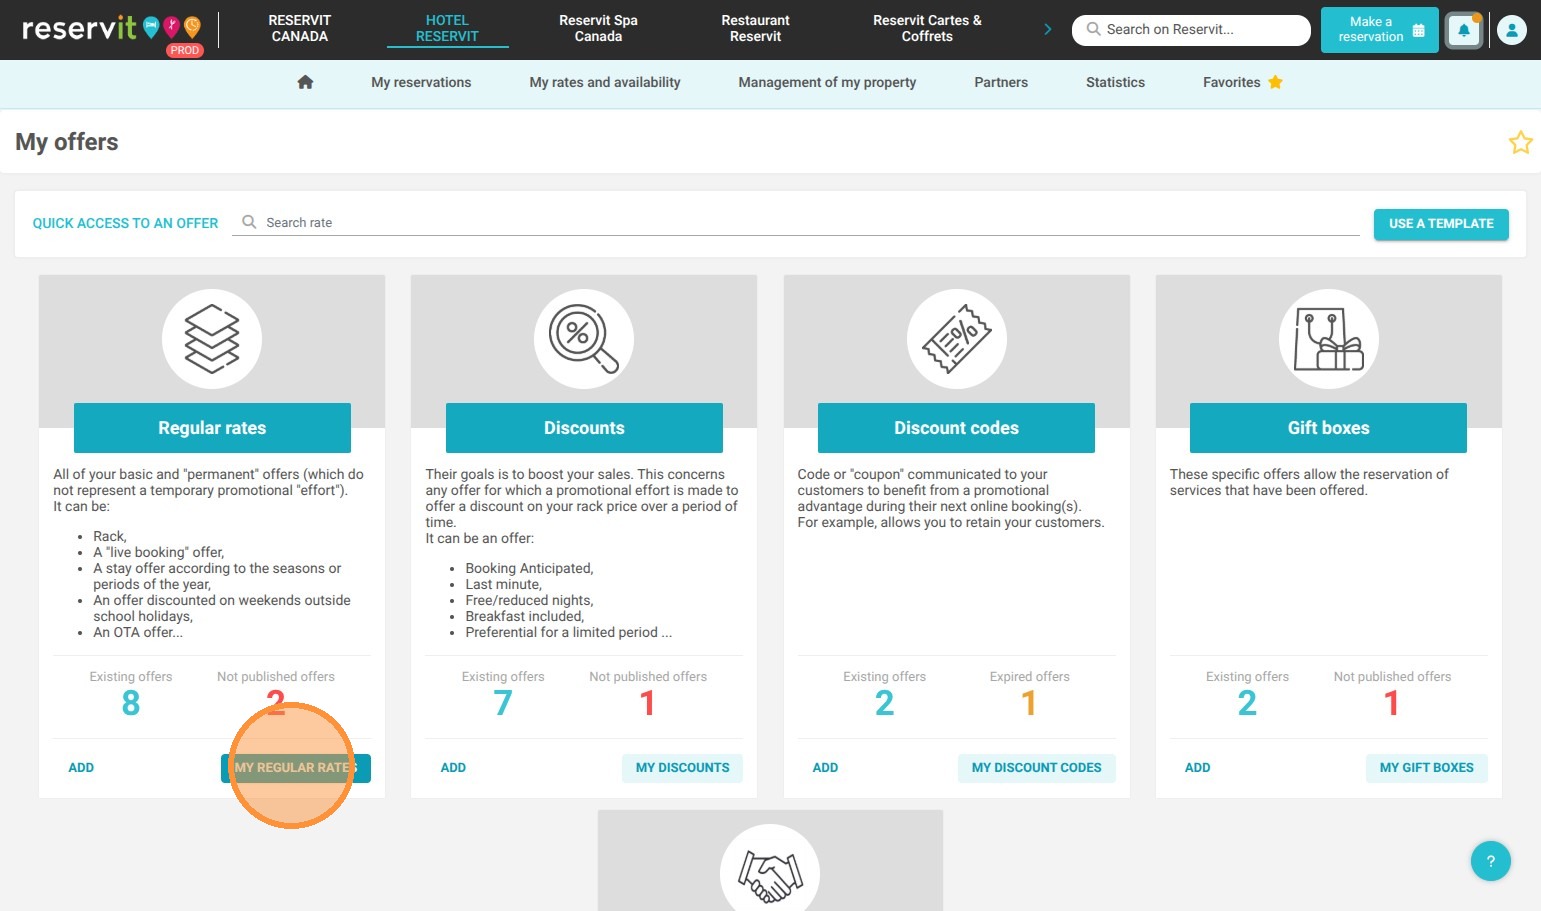
Task: Open Restaurant Reservit
Action: coord(755,28)
